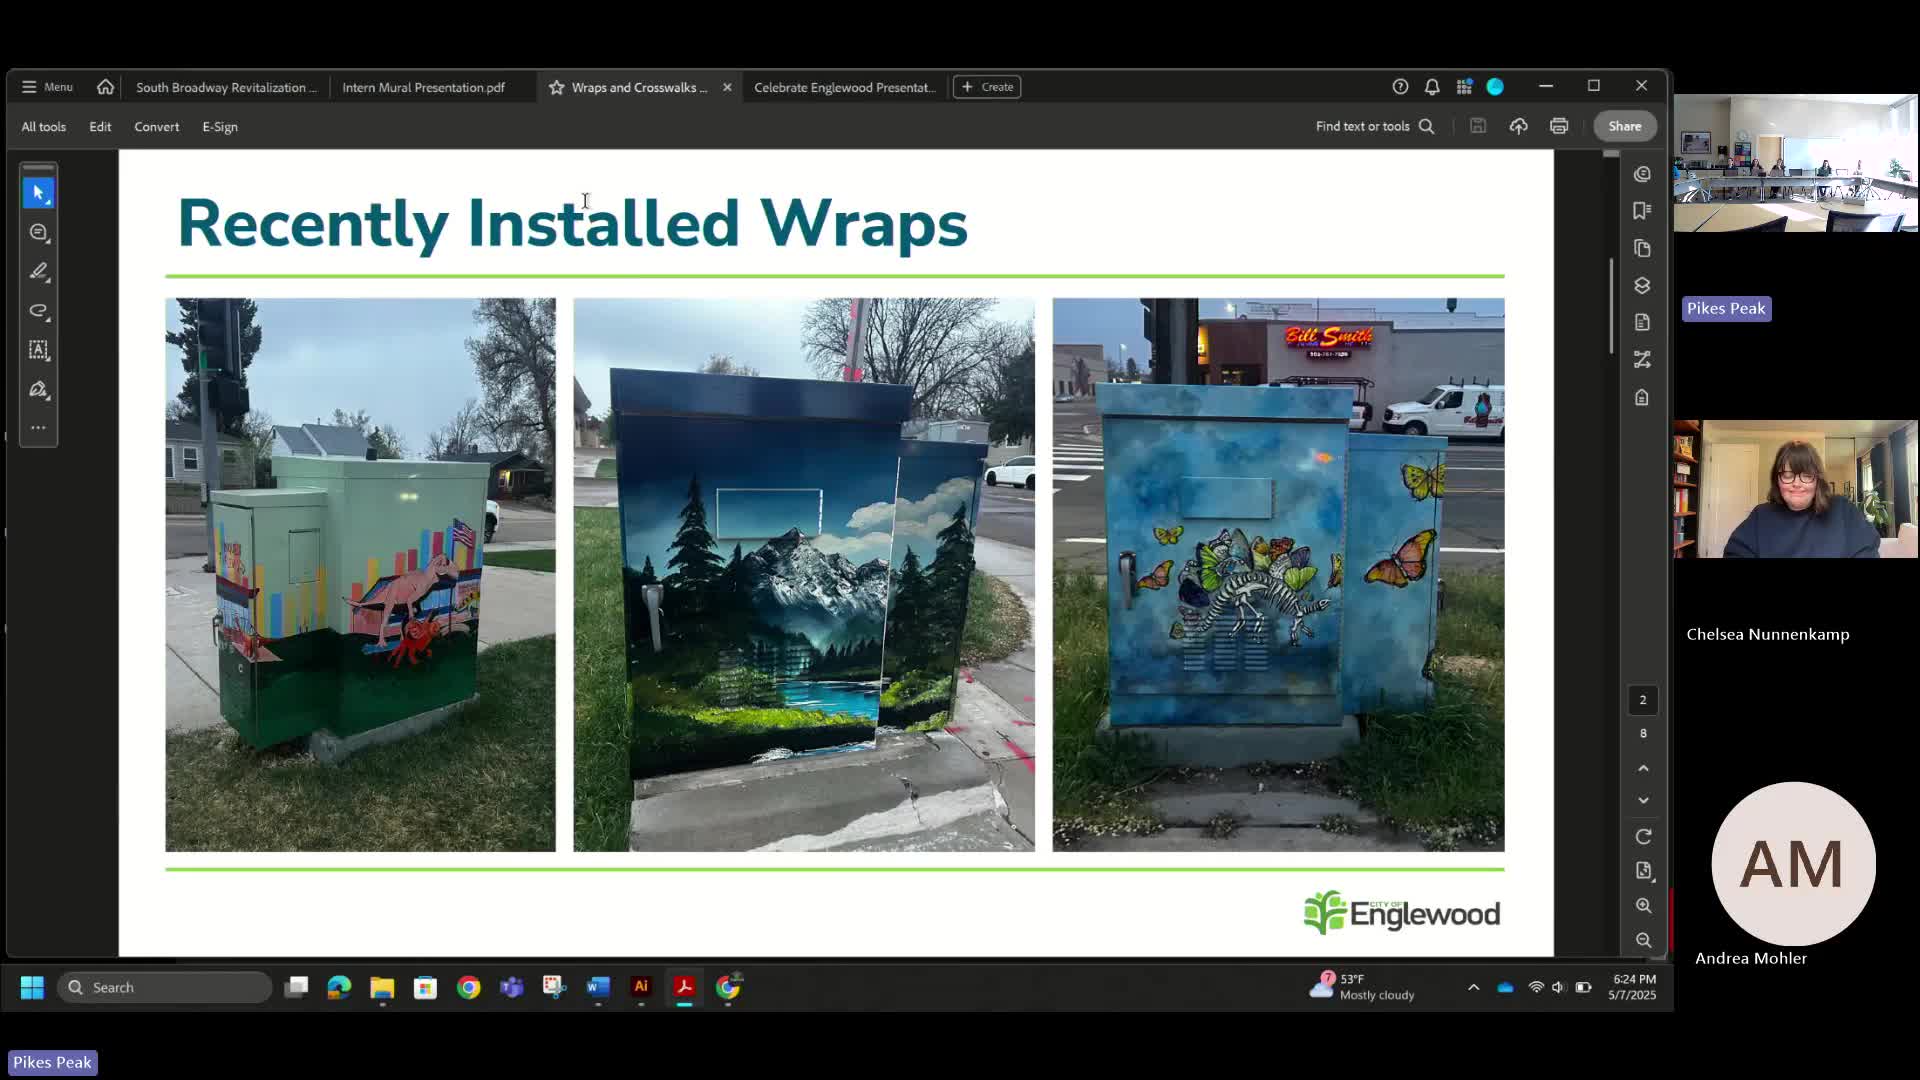Rotate the page view icon
Screen dimensions: 1920x1080
1643,836
